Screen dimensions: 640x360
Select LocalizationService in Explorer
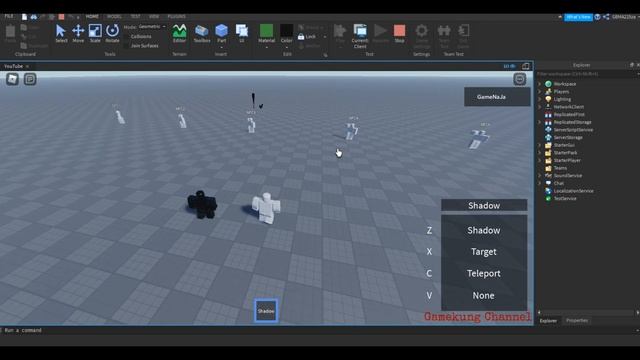click(x=573, y=191)
